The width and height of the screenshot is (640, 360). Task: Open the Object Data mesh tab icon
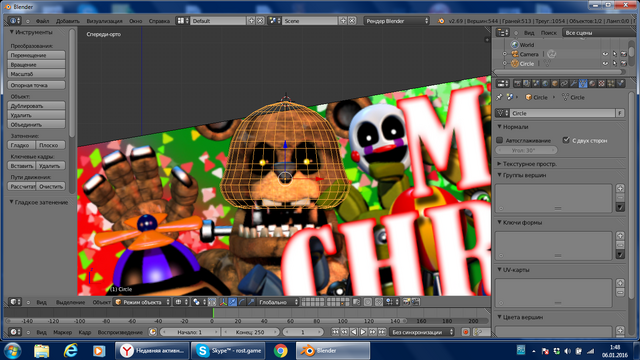tap(583, 84)
